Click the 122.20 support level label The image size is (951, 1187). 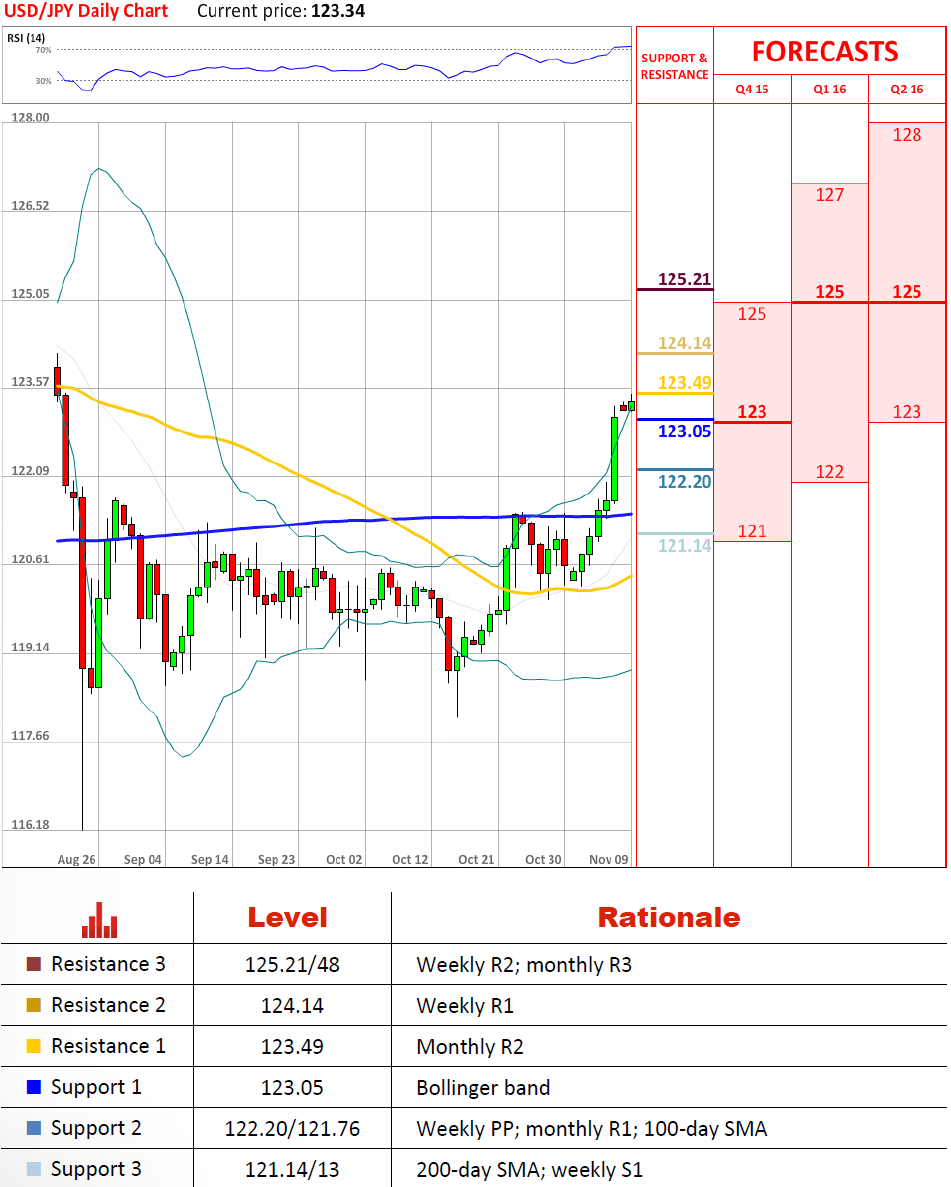click(x=684, y=481)
